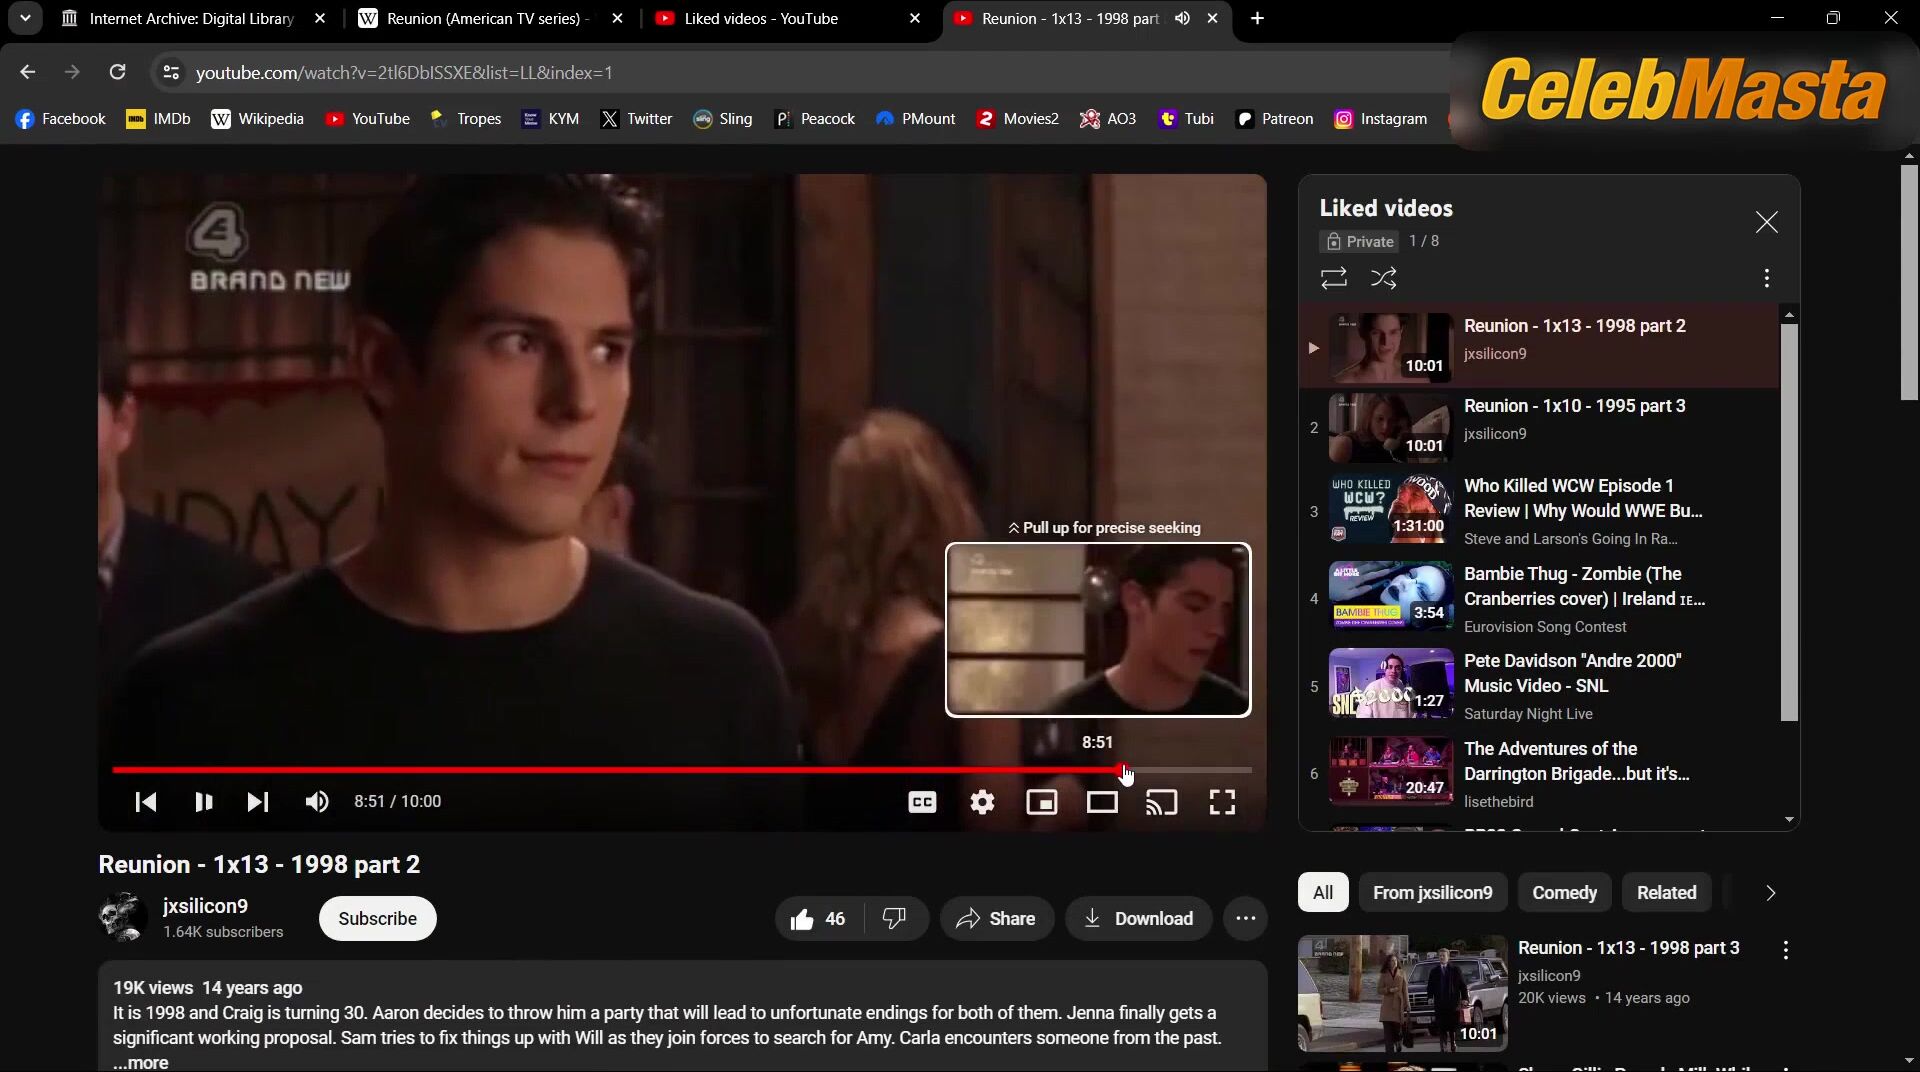This screenshot has width=1920, height=1072.
Task: Open the Twitter bookmark
Action: 636,119
